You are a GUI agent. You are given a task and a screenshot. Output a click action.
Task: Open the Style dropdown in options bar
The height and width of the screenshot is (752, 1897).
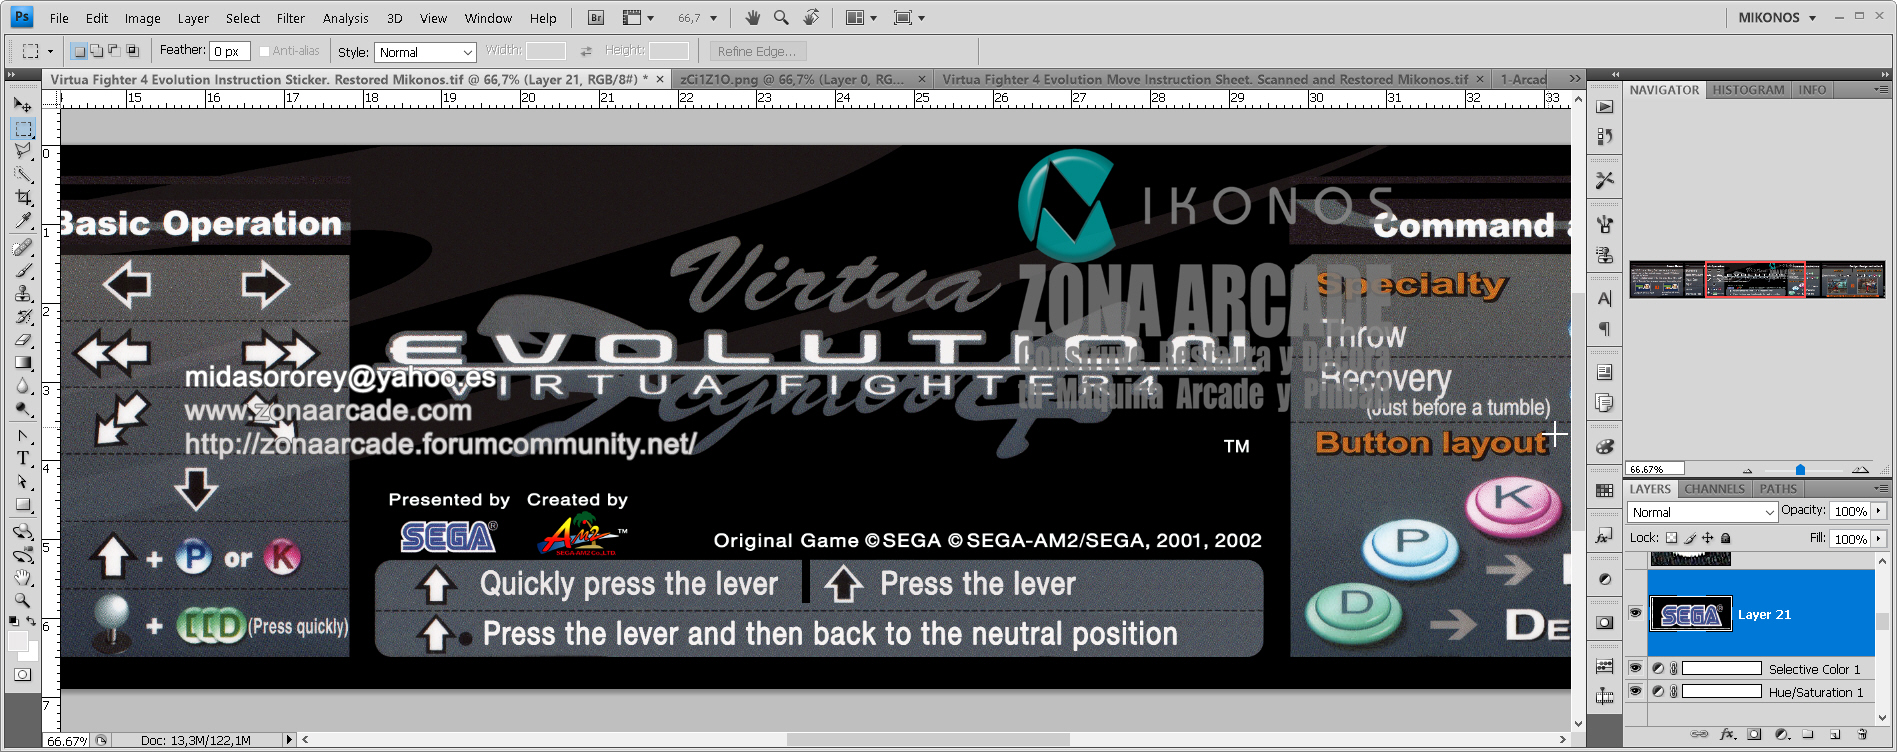click(x=425, y=52)
